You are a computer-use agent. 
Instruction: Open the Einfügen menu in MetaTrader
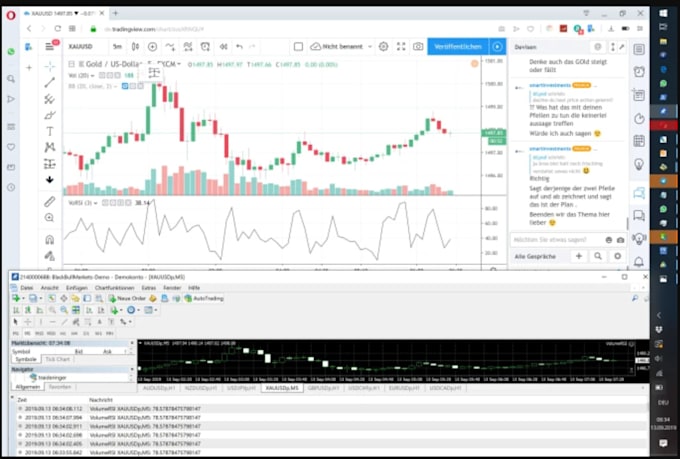coord(77,288)
